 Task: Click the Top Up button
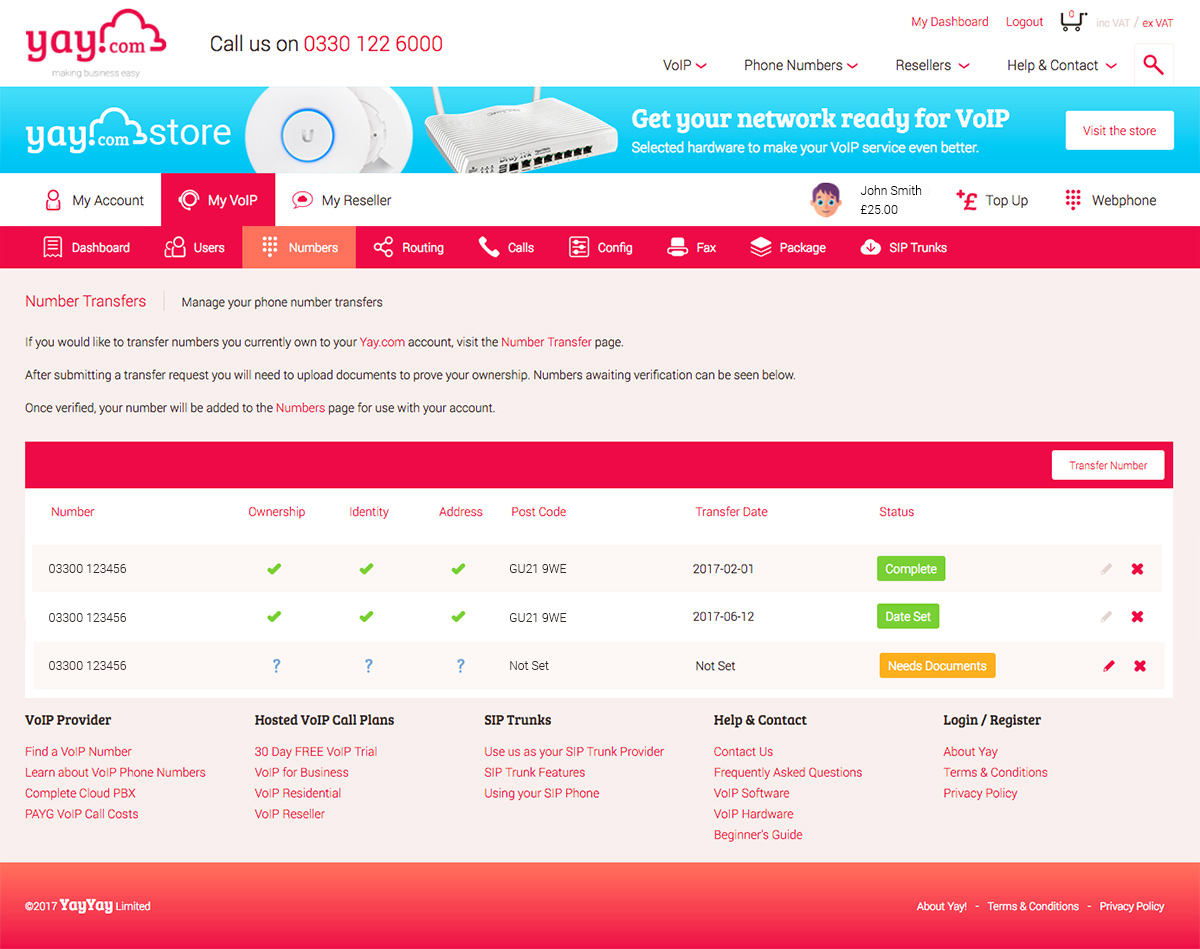click(992, 200)
